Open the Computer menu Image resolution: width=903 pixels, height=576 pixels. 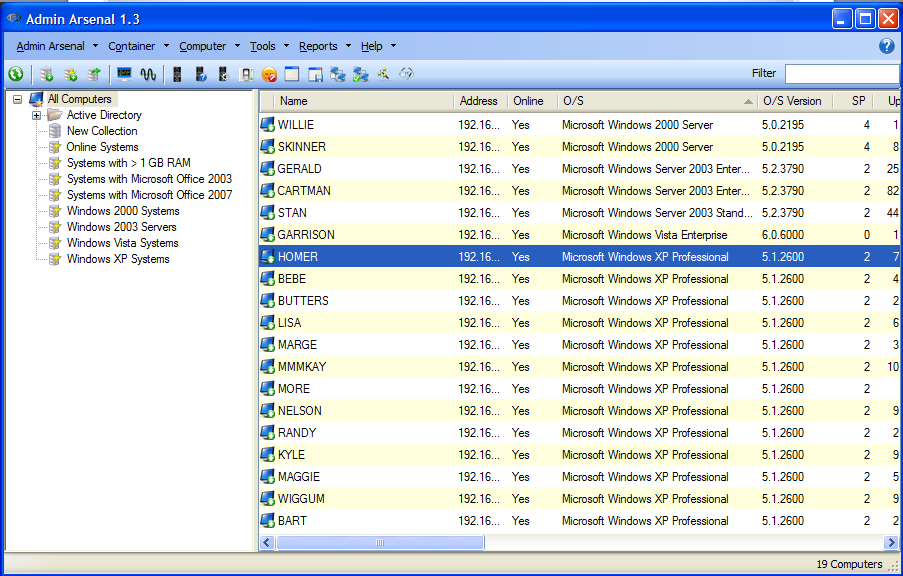point(202,46)
